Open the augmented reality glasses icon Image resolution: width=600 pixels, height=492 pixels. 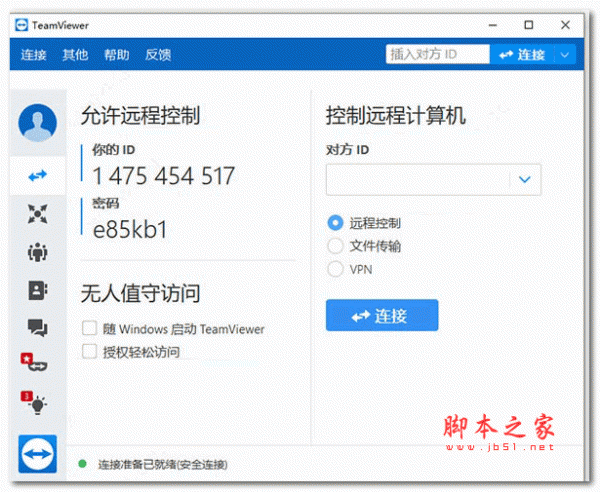[34, 362]
